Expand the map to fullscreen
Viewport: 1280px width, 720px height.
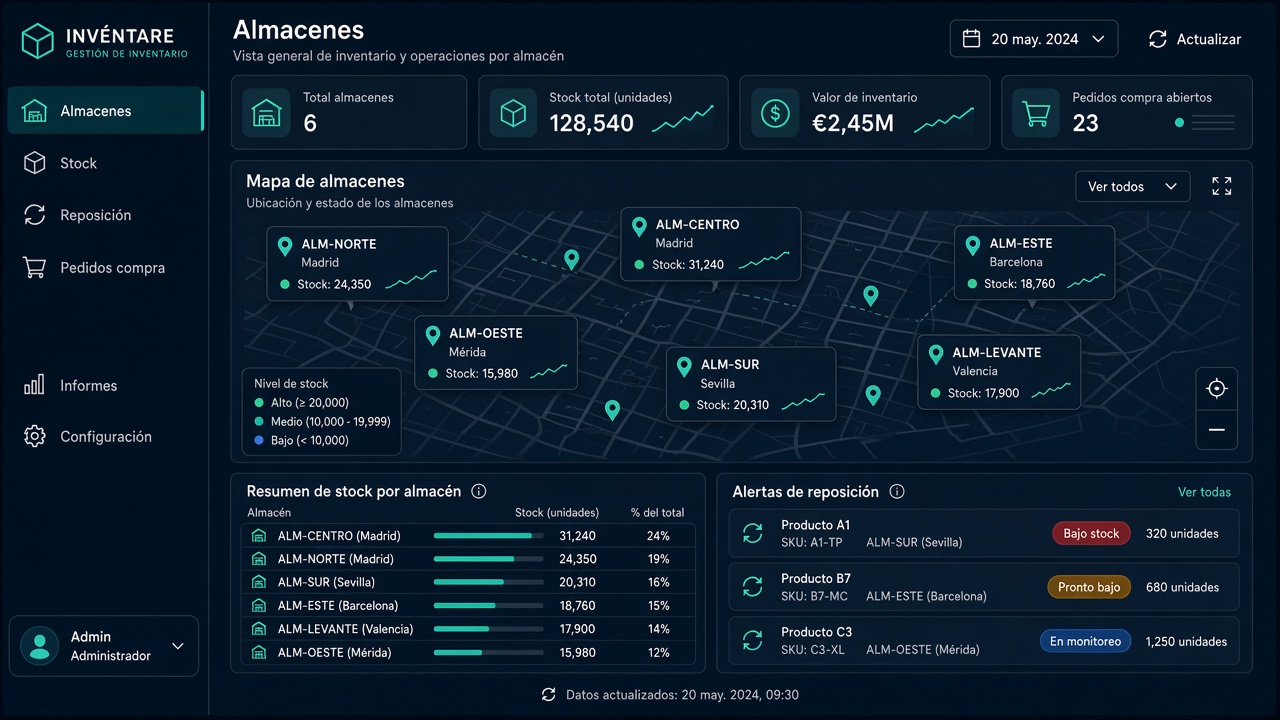(1222, 186)
